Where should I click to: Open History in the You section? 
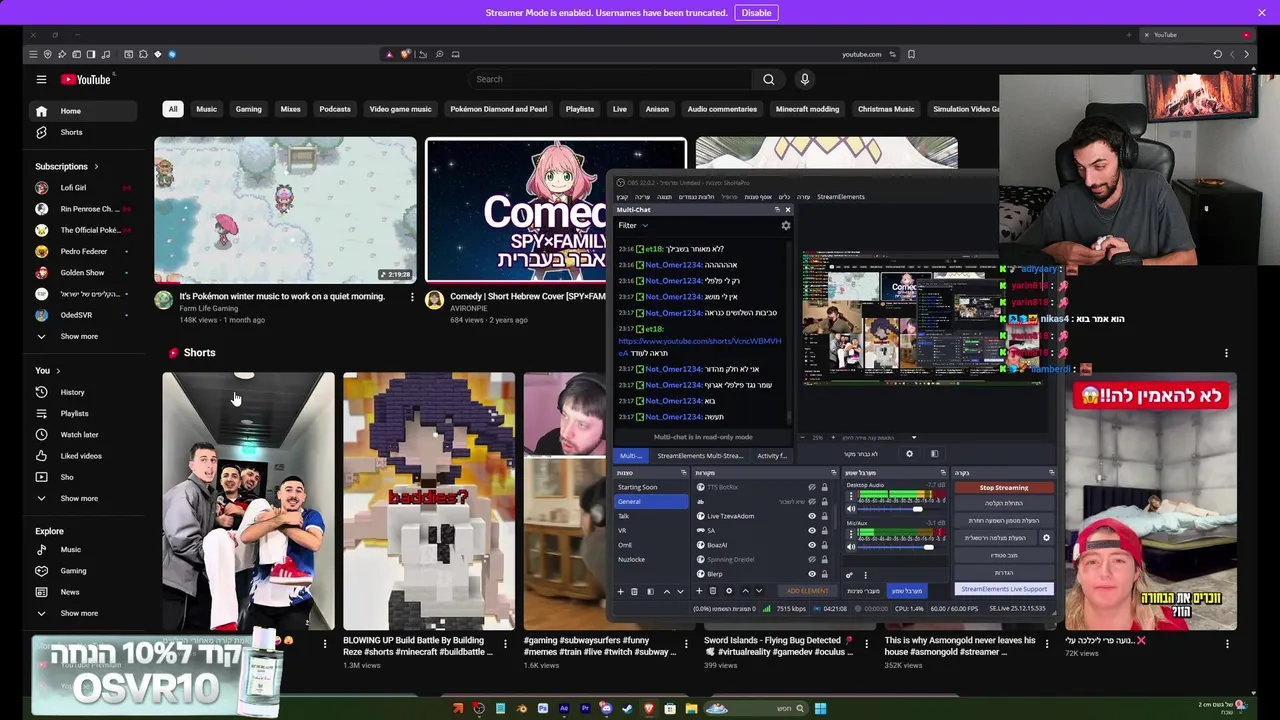(81, 392)
